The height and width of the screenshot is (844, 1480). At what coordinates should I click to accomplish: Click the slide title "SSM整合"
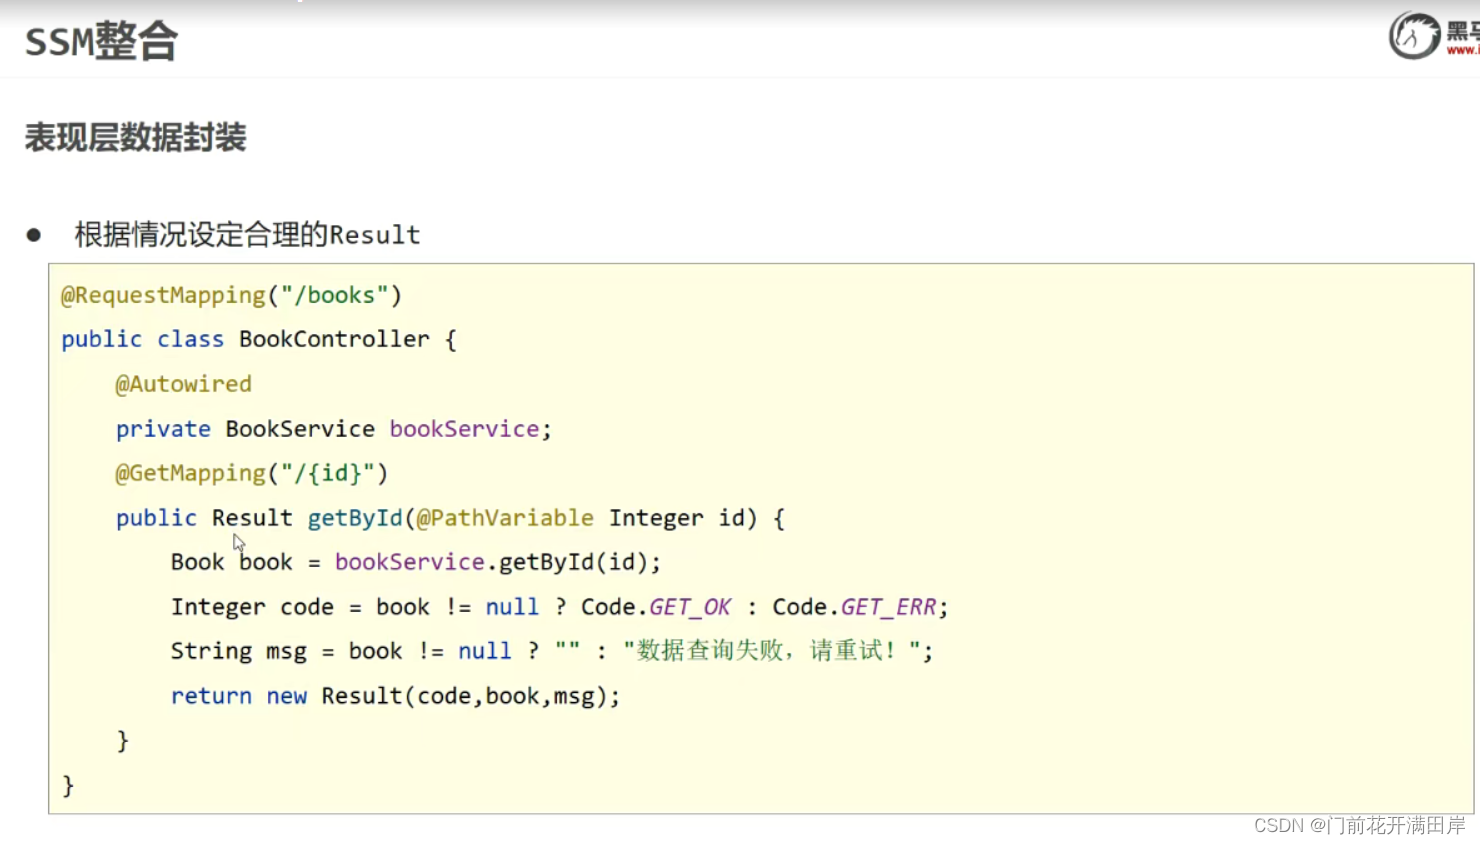[x=101, y=42]
